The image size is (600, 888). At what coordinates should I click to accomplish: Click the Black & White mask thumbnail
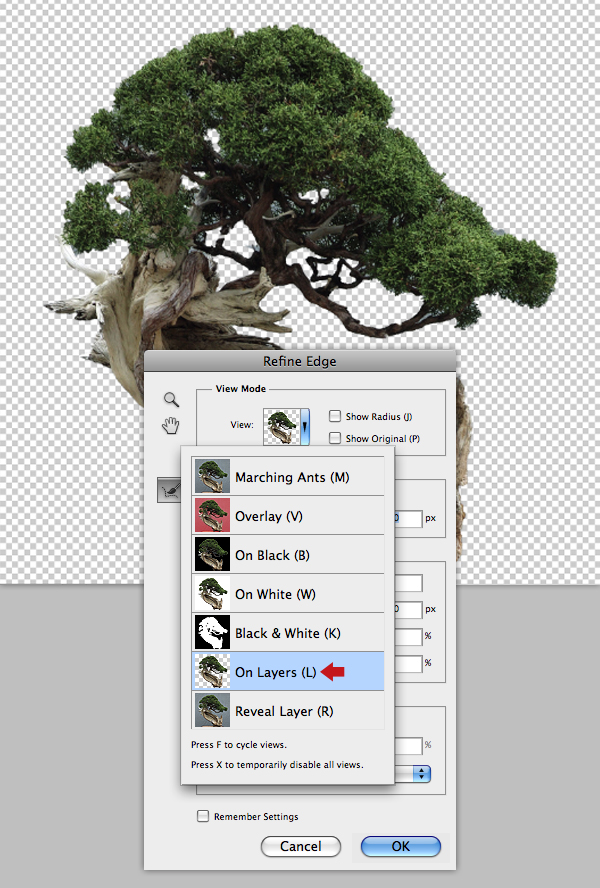point(212,633)
